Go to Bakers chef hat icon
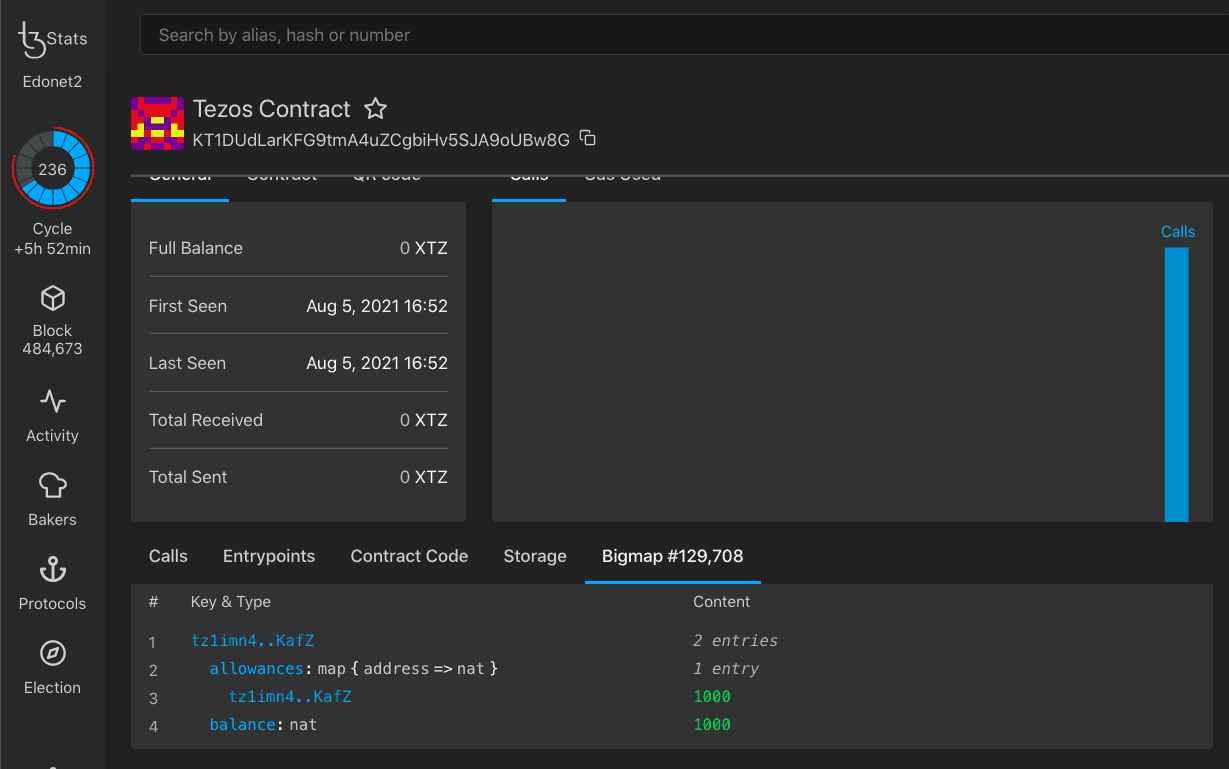1229x769 pixels. click(x=52, y=486)
